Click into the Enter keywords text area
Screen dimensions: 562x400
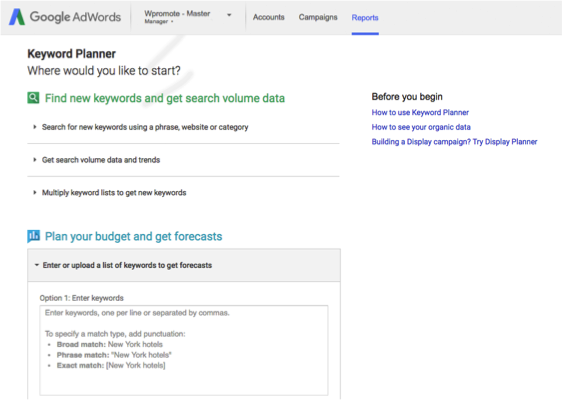coord(184,350)
